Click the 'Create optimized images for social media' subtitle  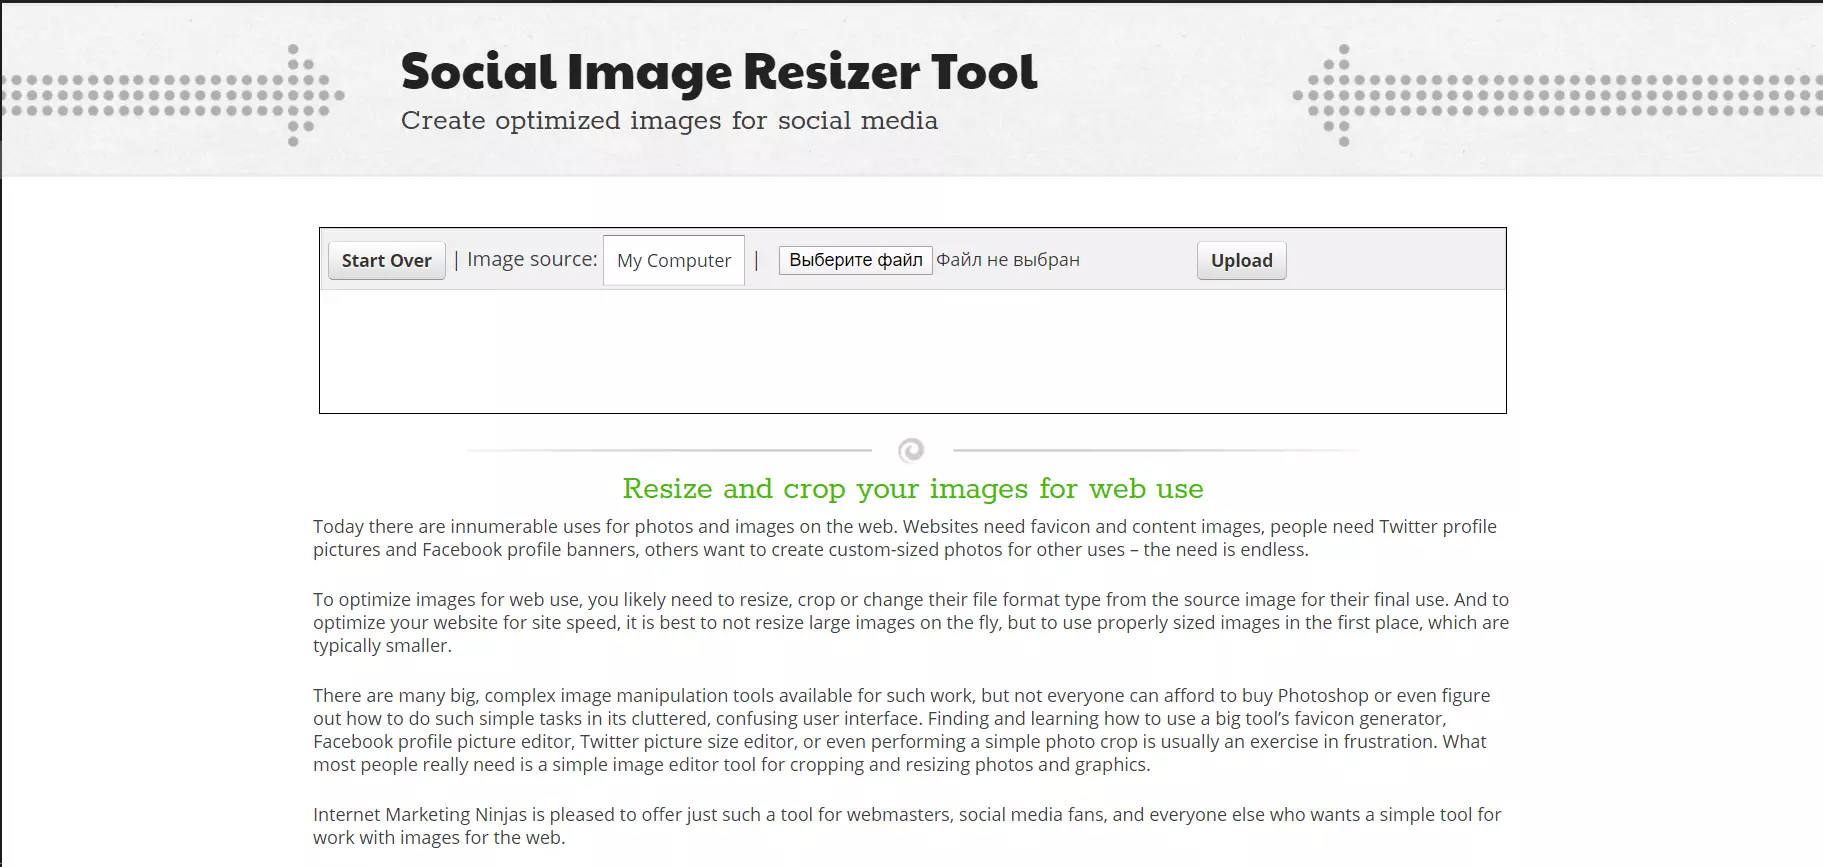tap(669, 121)
